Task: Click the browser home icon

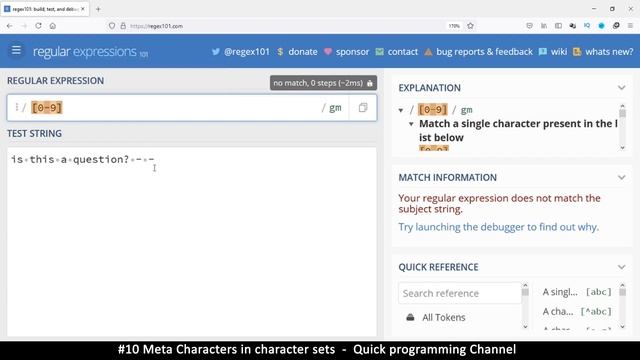Action: pyautogui.click(x=53, y=26)
